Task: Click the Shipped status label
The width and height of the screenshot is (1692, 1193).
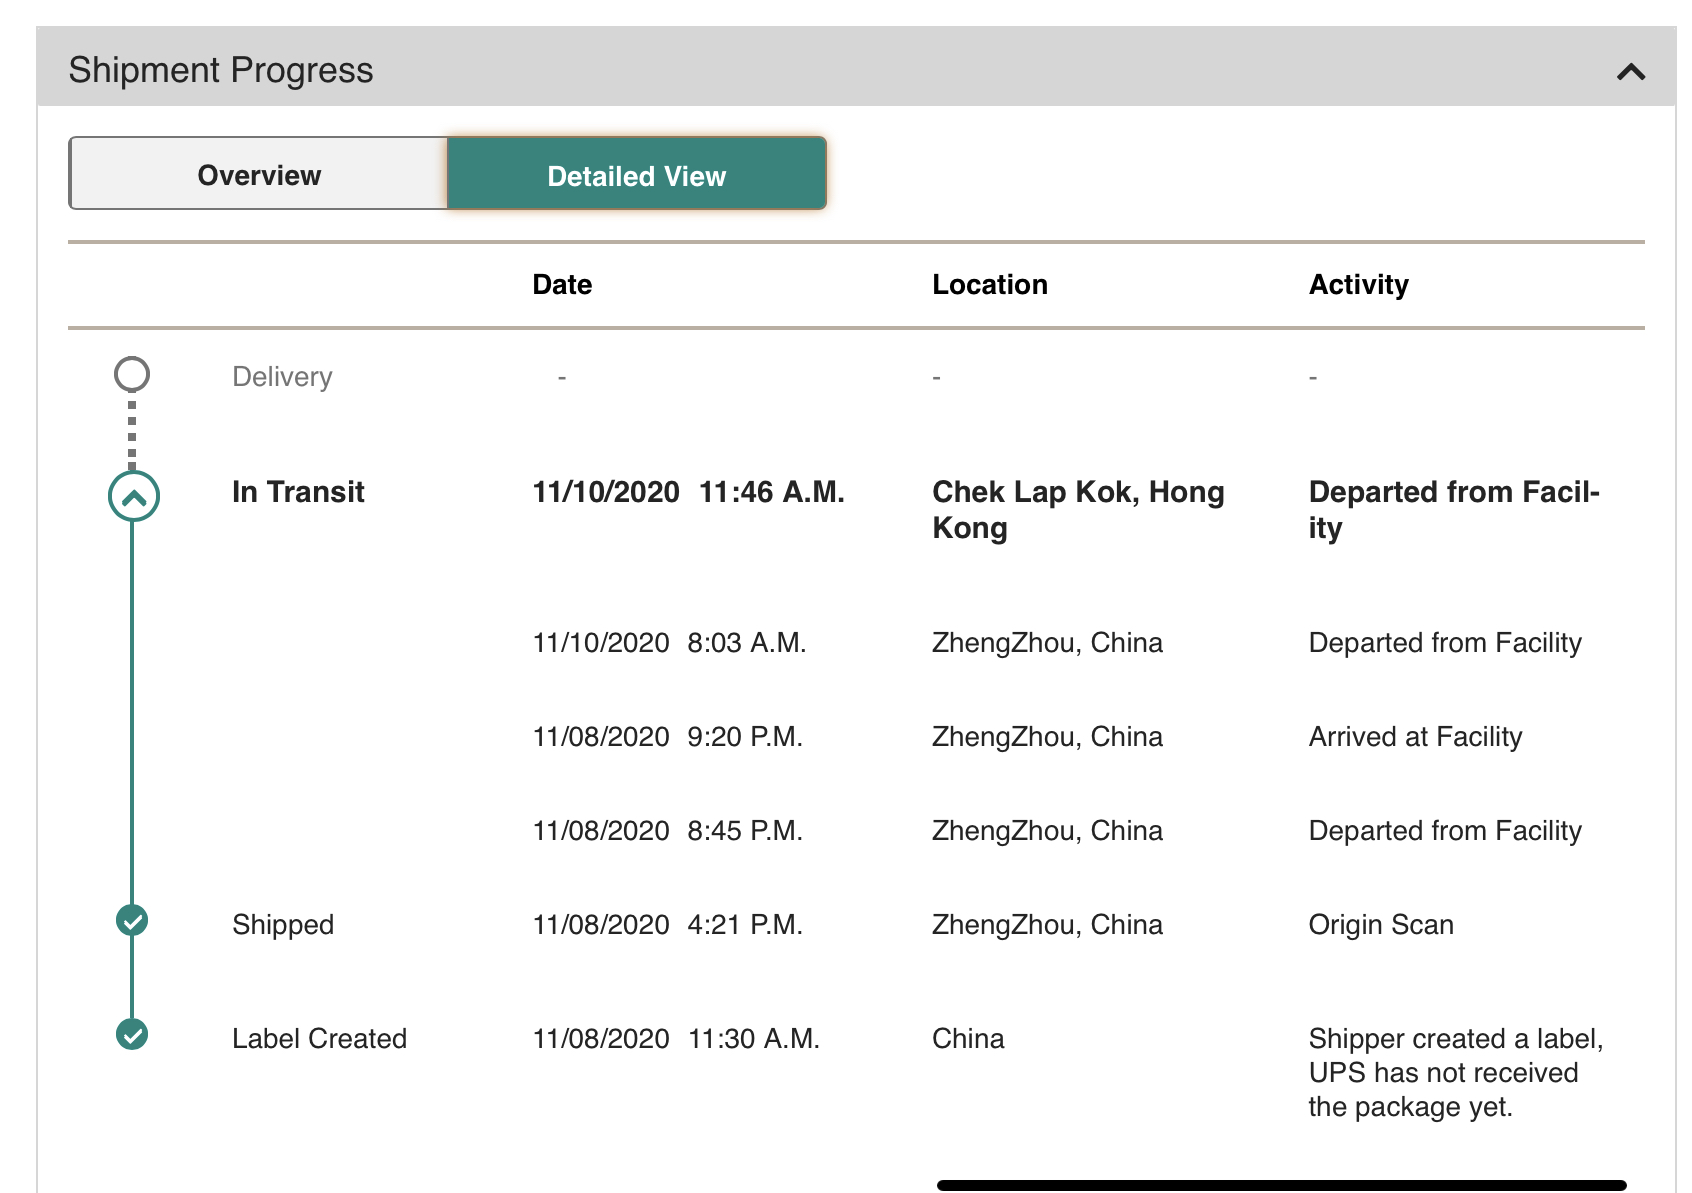Action: 283,925
